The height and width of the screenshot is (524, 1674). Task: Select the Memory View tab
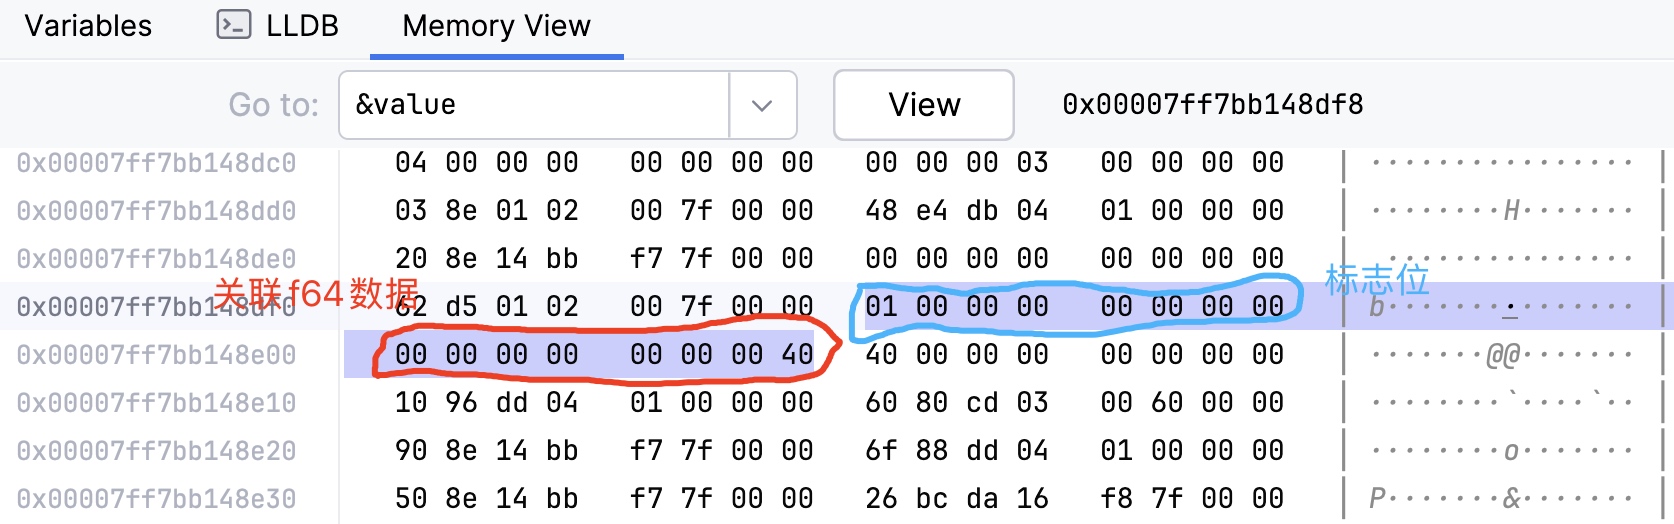click(x=496, y=26)
